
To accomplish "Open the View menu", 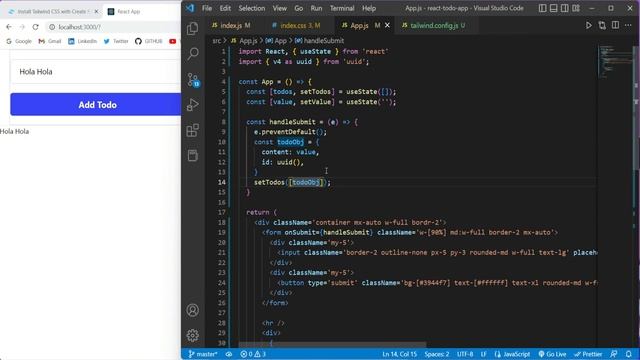I will tap(280, 8).
